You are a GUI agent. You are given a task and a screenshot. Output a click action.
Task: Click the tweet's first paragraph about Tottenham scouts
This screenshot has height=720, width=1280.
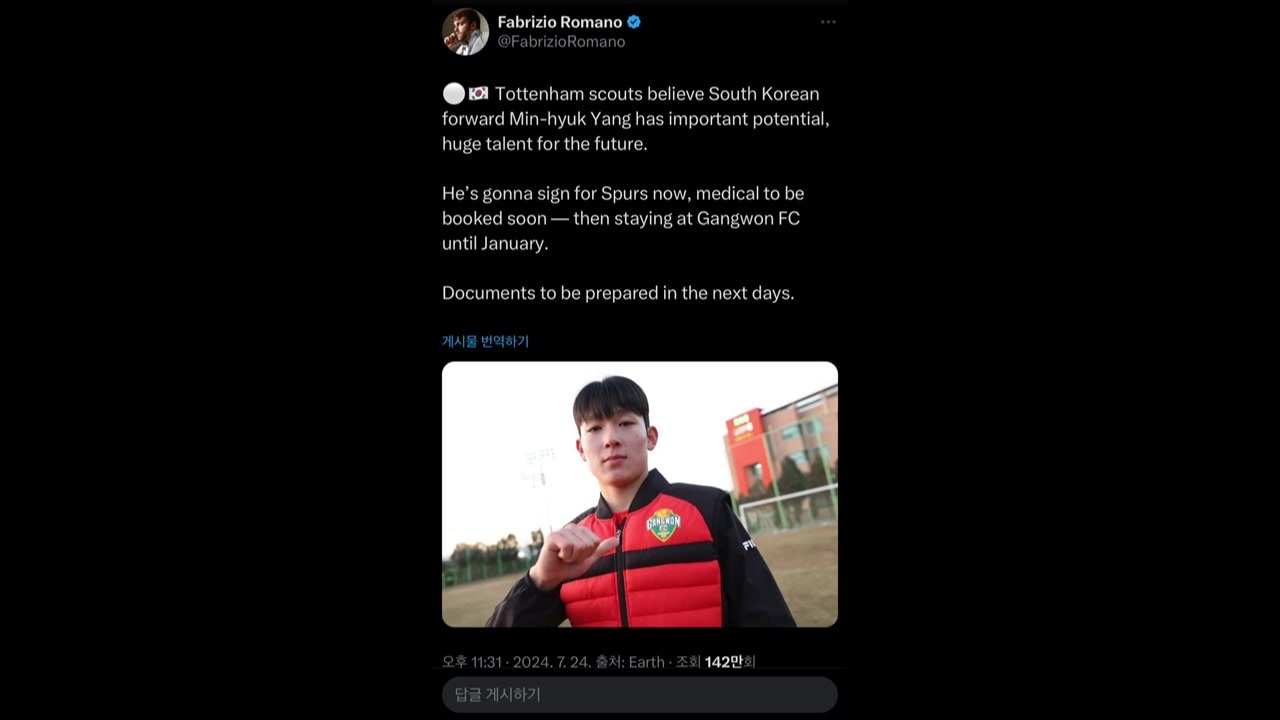click(635, 119)
